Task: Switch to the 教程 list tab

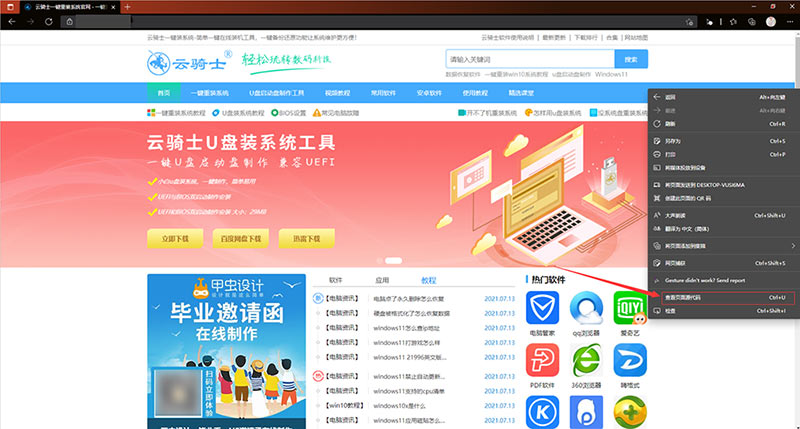Action: point(429,280)
